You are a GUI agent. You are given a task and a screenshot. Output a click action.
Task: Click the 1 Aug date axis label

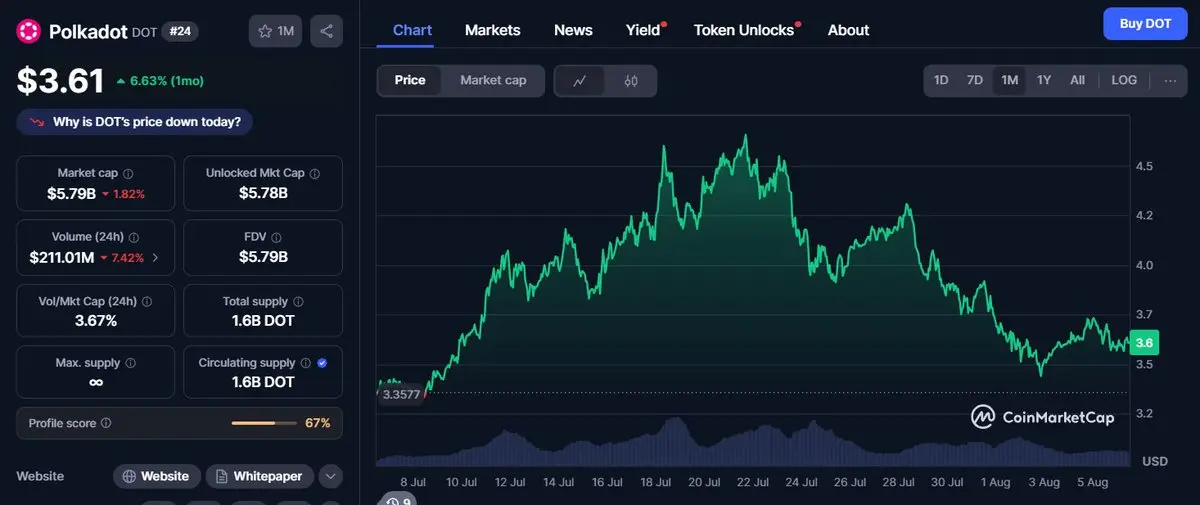pos(995,482)
